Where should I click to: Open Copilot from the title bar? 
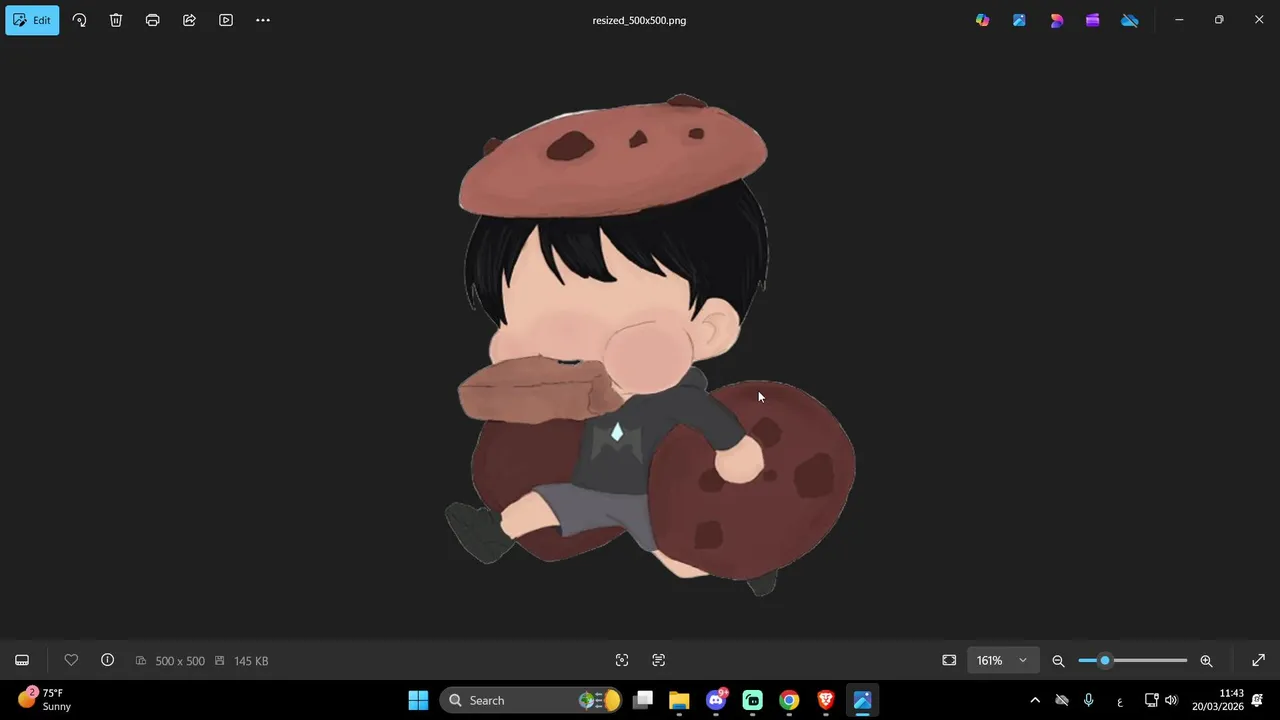click(x=982, y=20)
